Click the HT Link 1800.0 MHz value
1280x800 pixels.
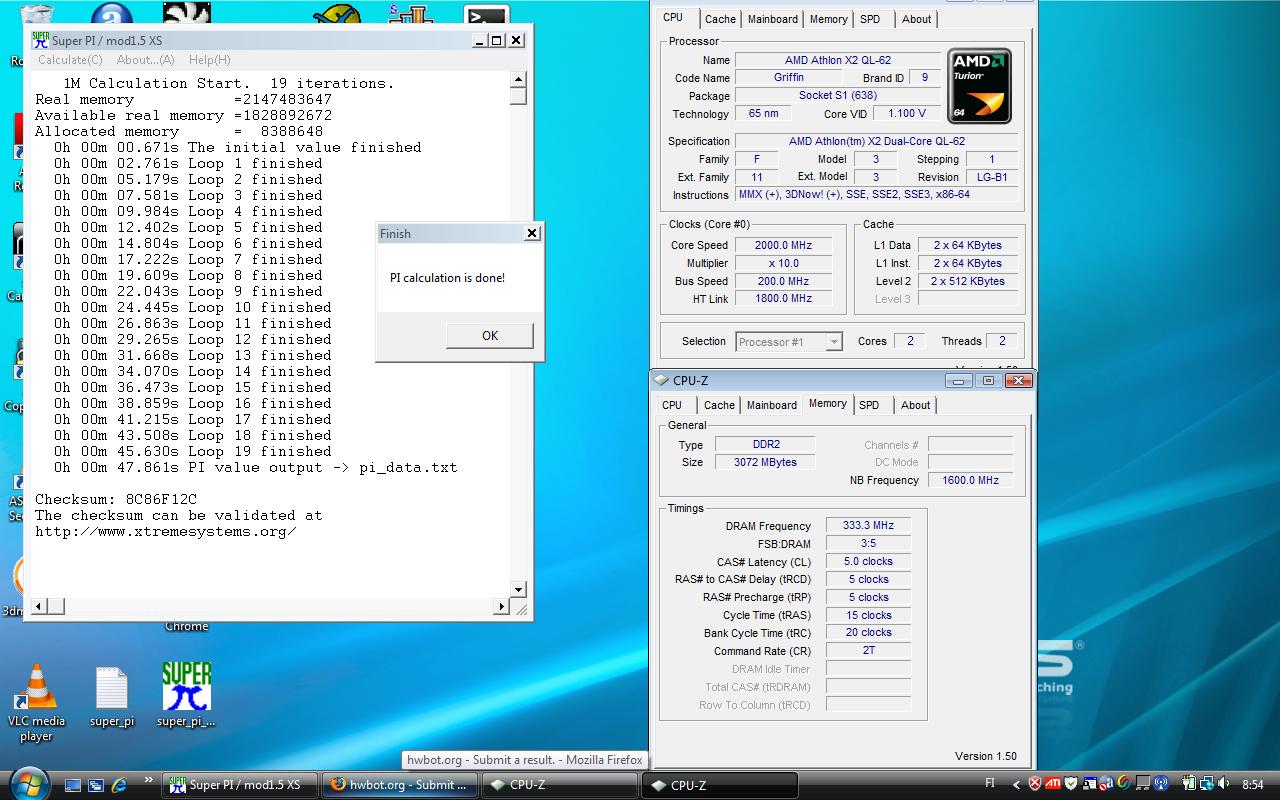pyautogui.click(x=783, y=298)
